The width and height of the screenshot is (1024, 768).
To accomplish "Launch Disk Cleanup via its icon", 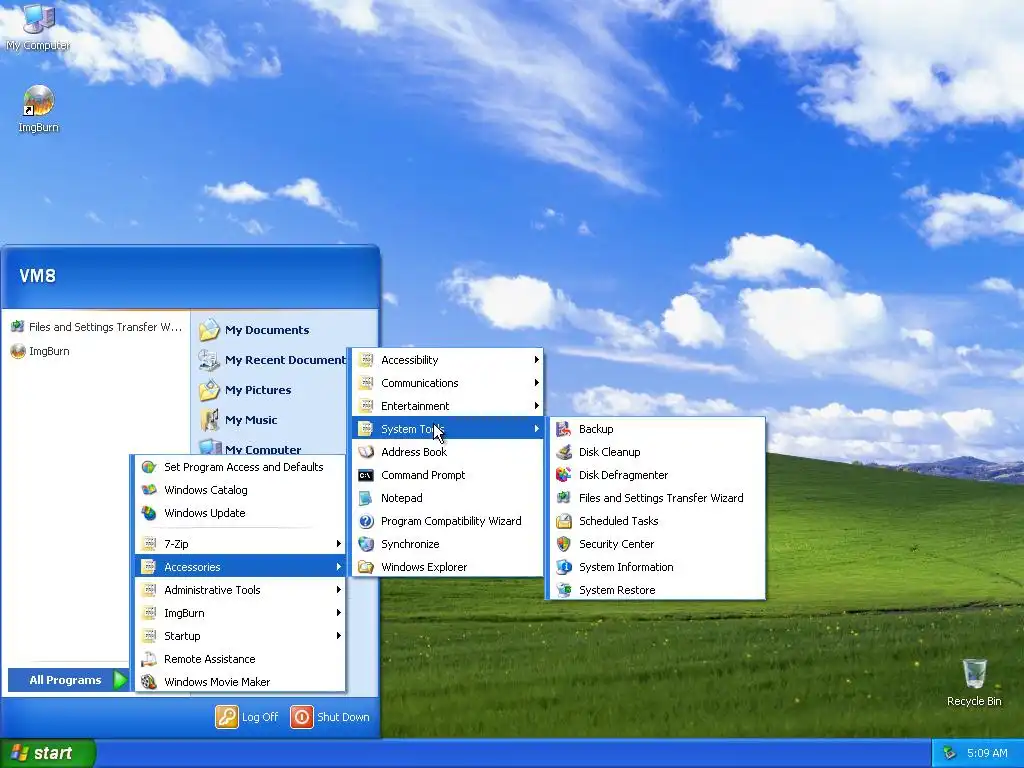I will (x=564, y=452).
